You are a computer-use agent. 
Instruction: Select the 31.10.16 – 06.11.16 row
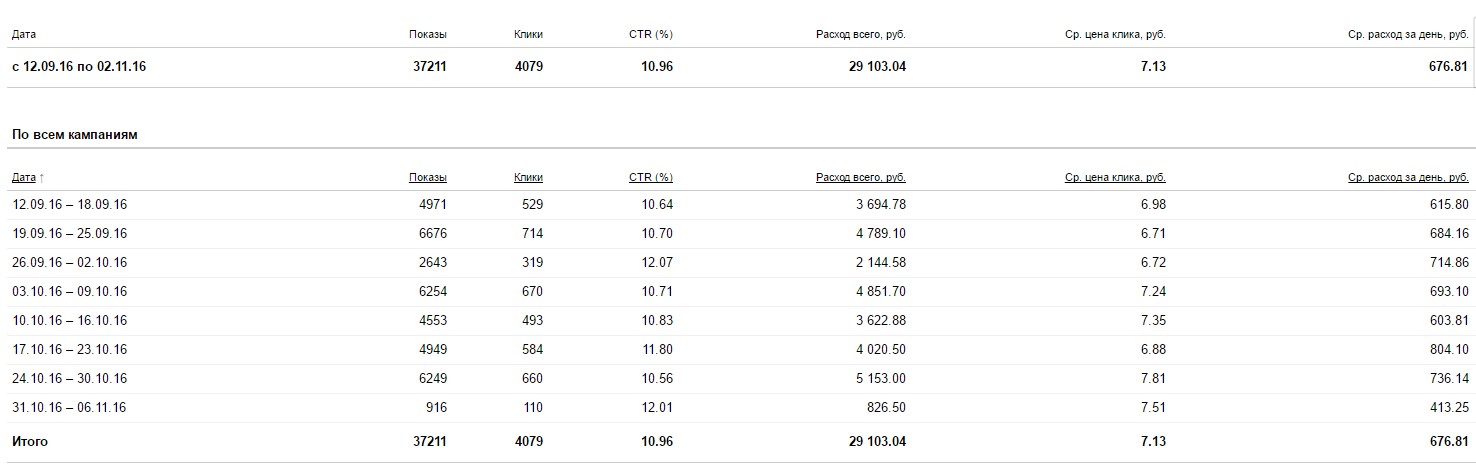(x=741, y=408)
